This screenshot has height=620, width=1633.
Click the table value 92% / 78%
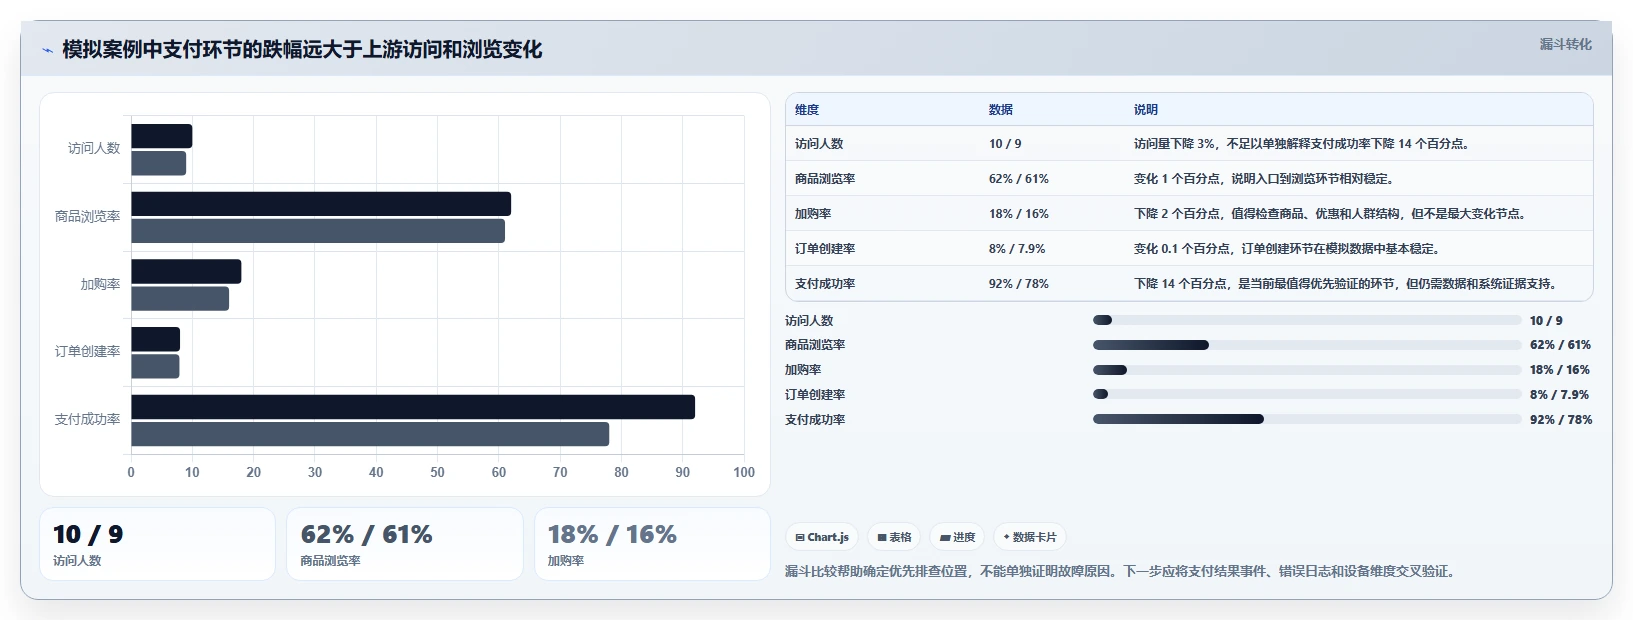[x=1019, y=284]
